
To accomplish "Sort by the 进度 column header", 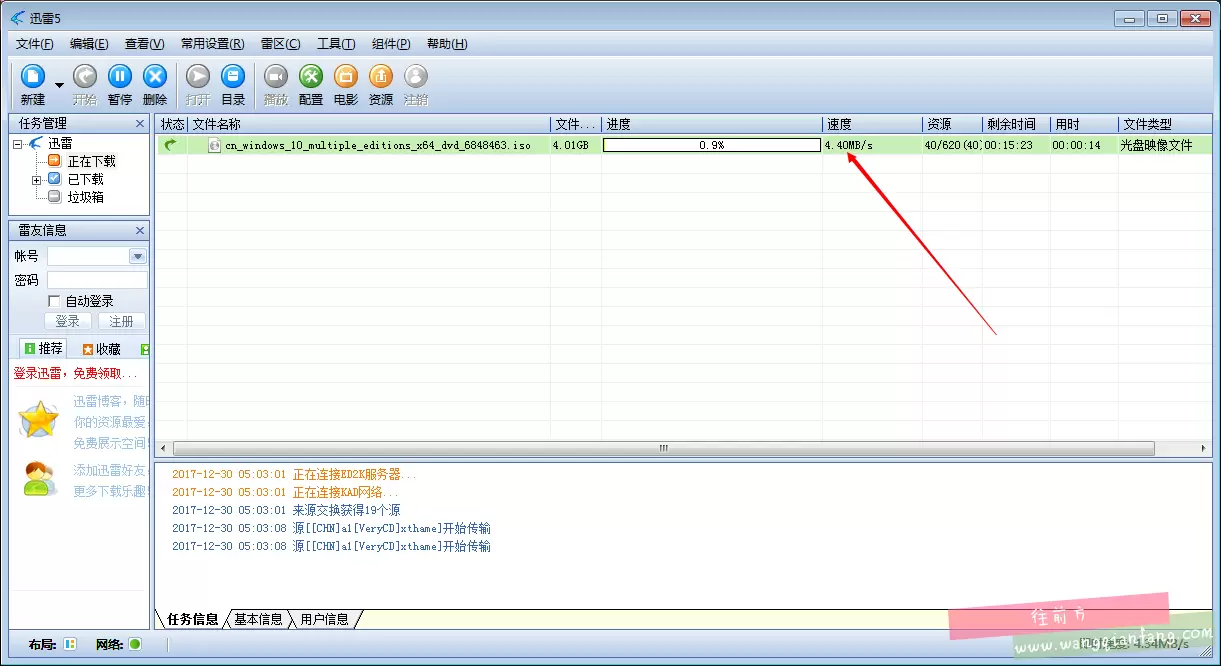I will coord(712,124).
